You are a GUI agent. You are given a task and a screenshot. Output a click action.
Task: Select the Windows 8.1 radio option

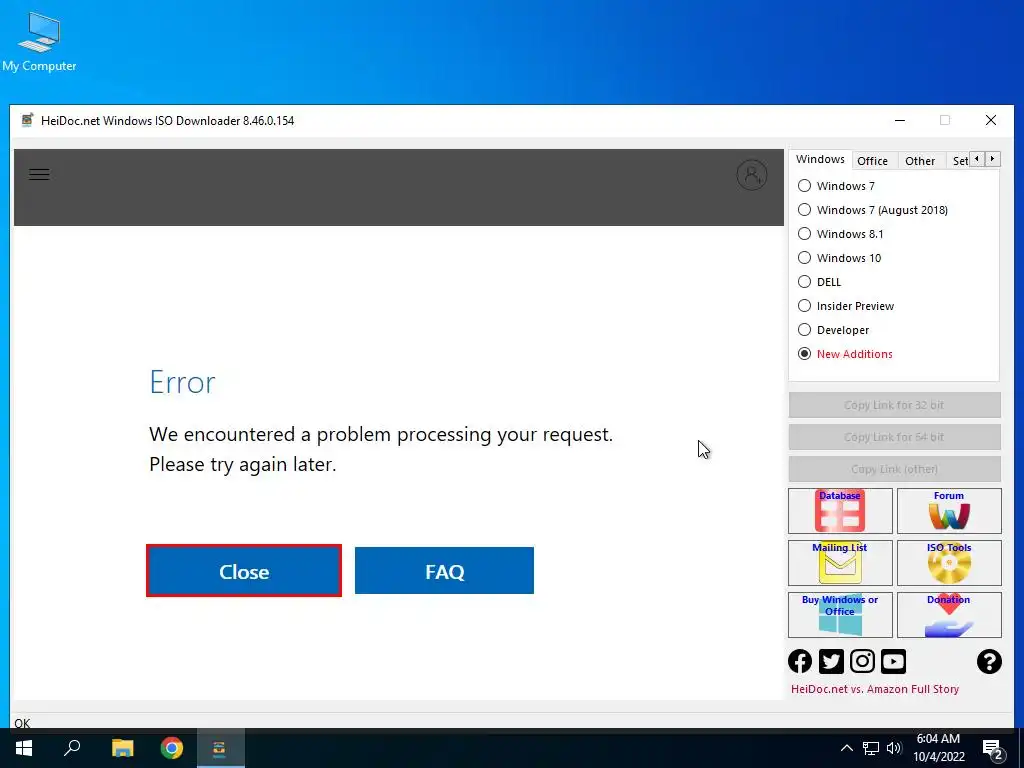(x=841, y=234)
